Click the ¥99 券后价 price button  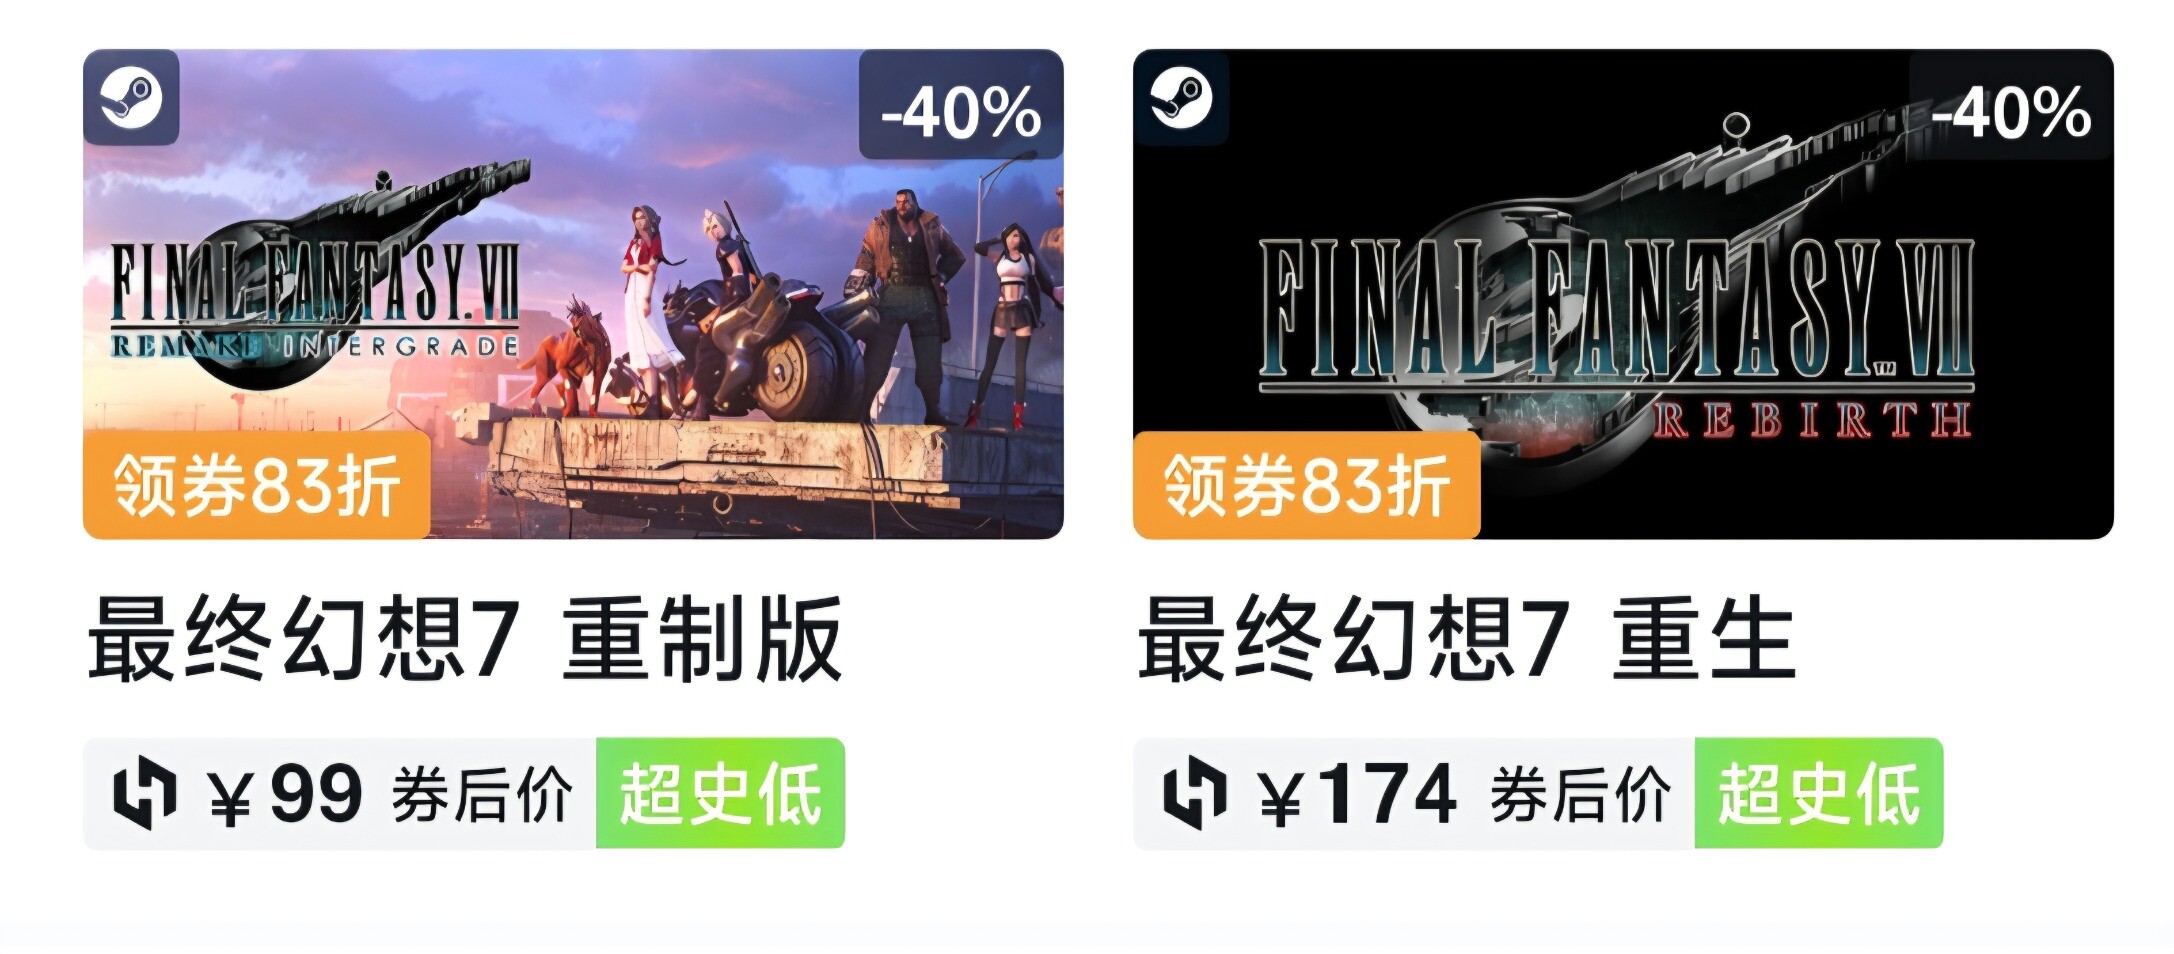tap(340, 794)
